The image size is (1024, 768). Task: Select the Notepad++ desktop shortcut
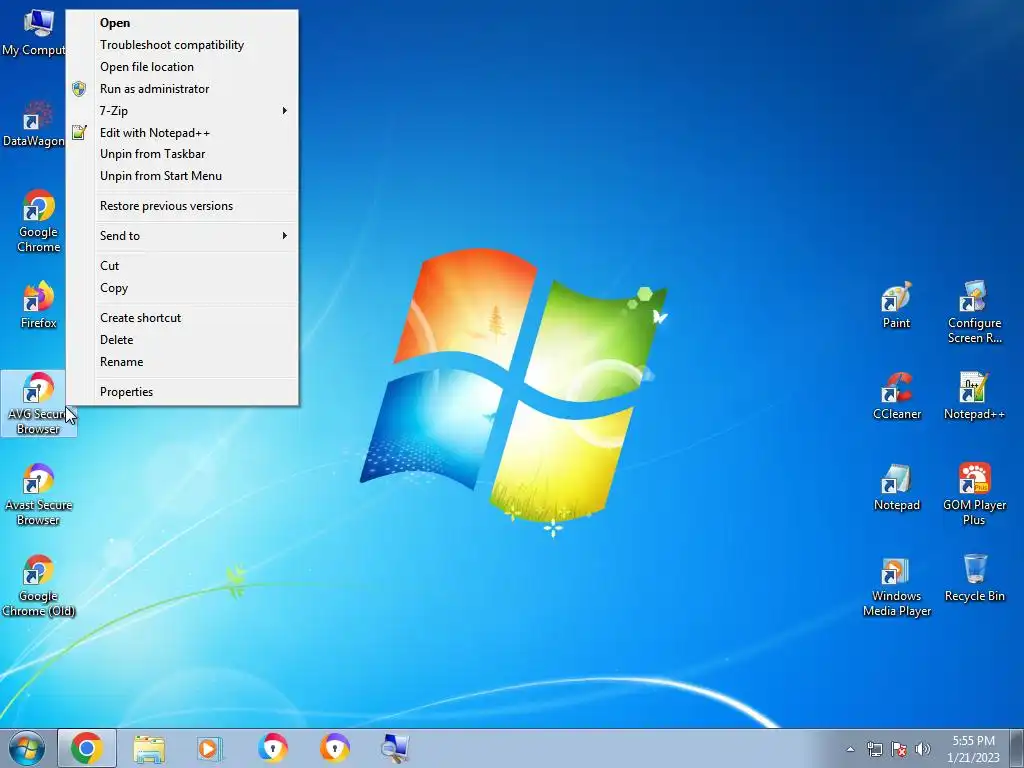tap(974, 396)
